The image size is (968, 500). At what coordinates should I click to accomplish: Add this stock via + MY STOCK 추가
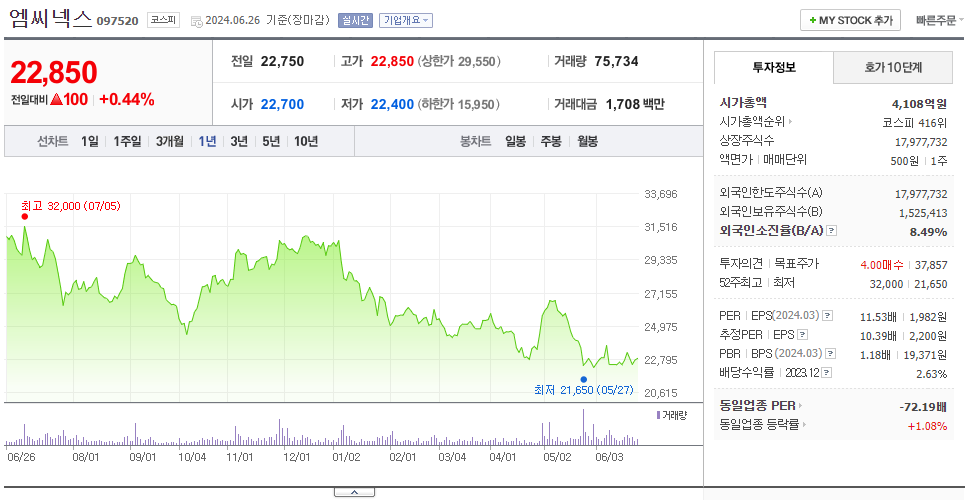pyautogui.click(x=850, y=20)
